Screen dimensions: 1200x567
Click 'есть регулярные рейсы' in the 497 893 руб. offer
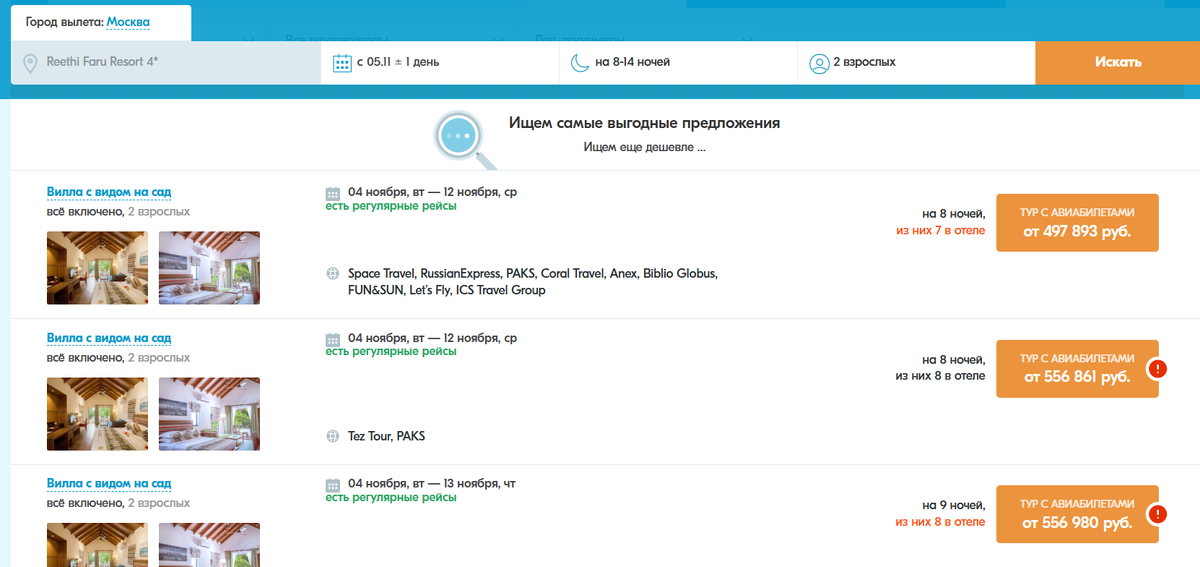[391, 206]
